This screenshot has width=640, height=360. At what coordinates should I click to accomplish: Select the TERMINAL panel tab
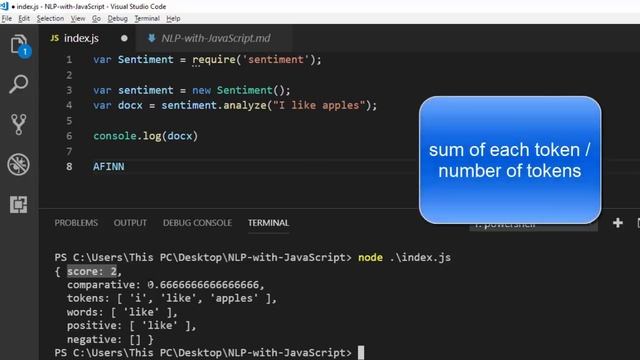(x=268, y=223)
